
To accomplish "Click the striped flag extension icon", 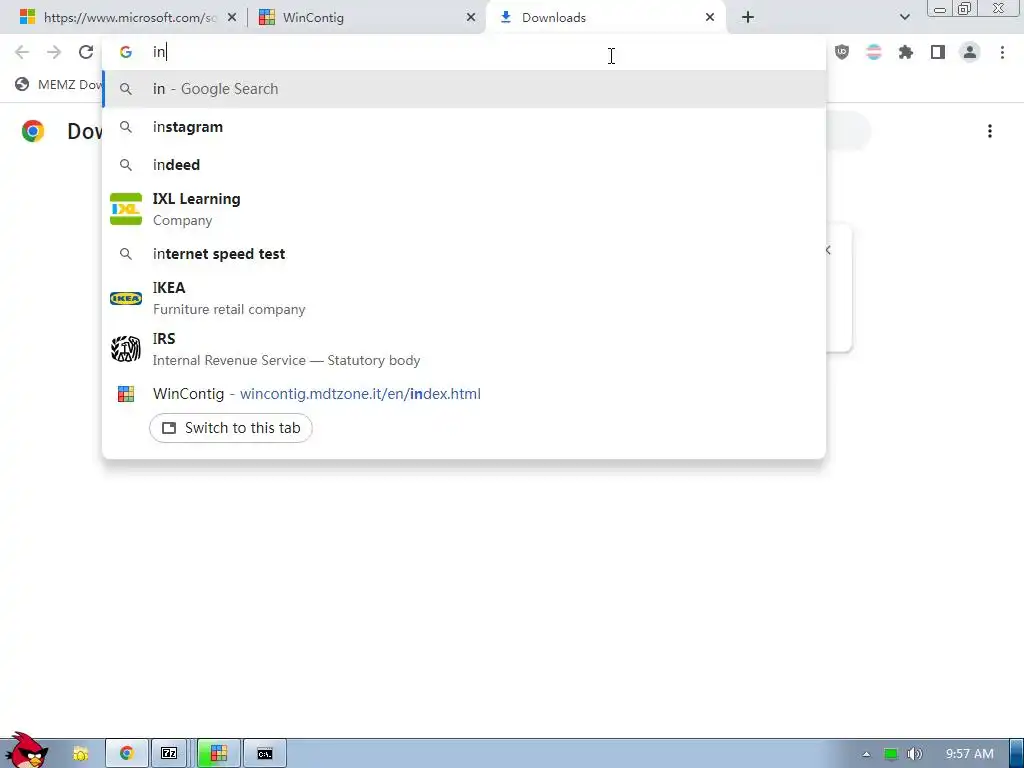I will pyautogui.click(x=874, y=52).
